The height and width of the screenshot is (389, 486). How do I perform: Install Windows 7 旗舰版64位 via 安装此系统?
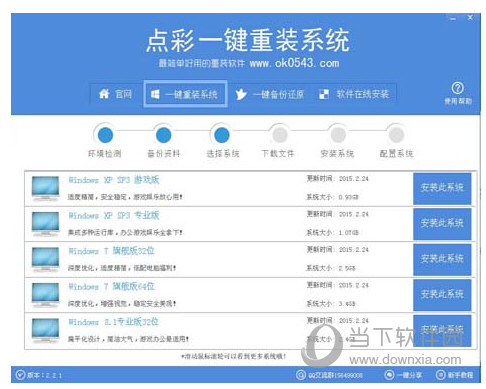(442, 295)
